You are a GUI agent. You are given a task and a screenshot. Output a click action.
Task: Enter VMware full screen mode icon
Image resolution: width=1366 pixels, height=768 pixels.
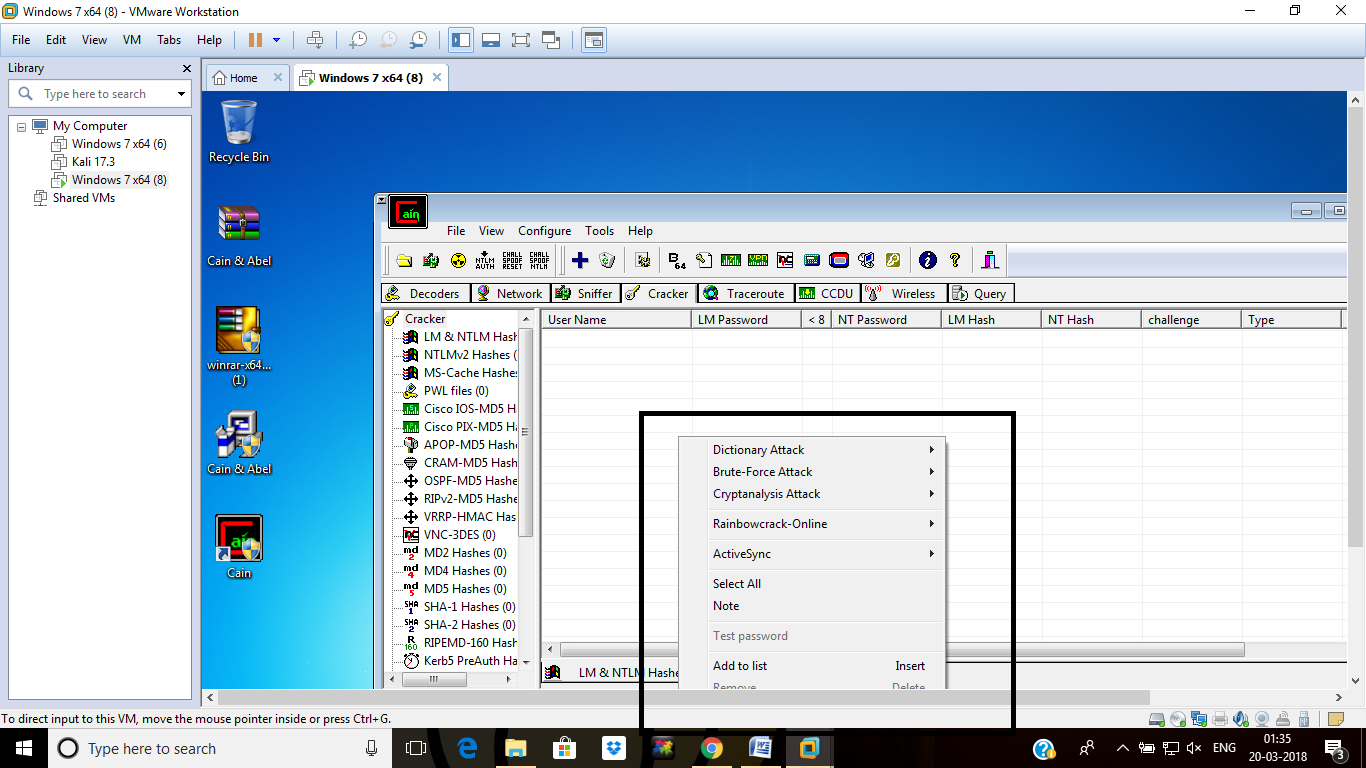coord(520,40)
